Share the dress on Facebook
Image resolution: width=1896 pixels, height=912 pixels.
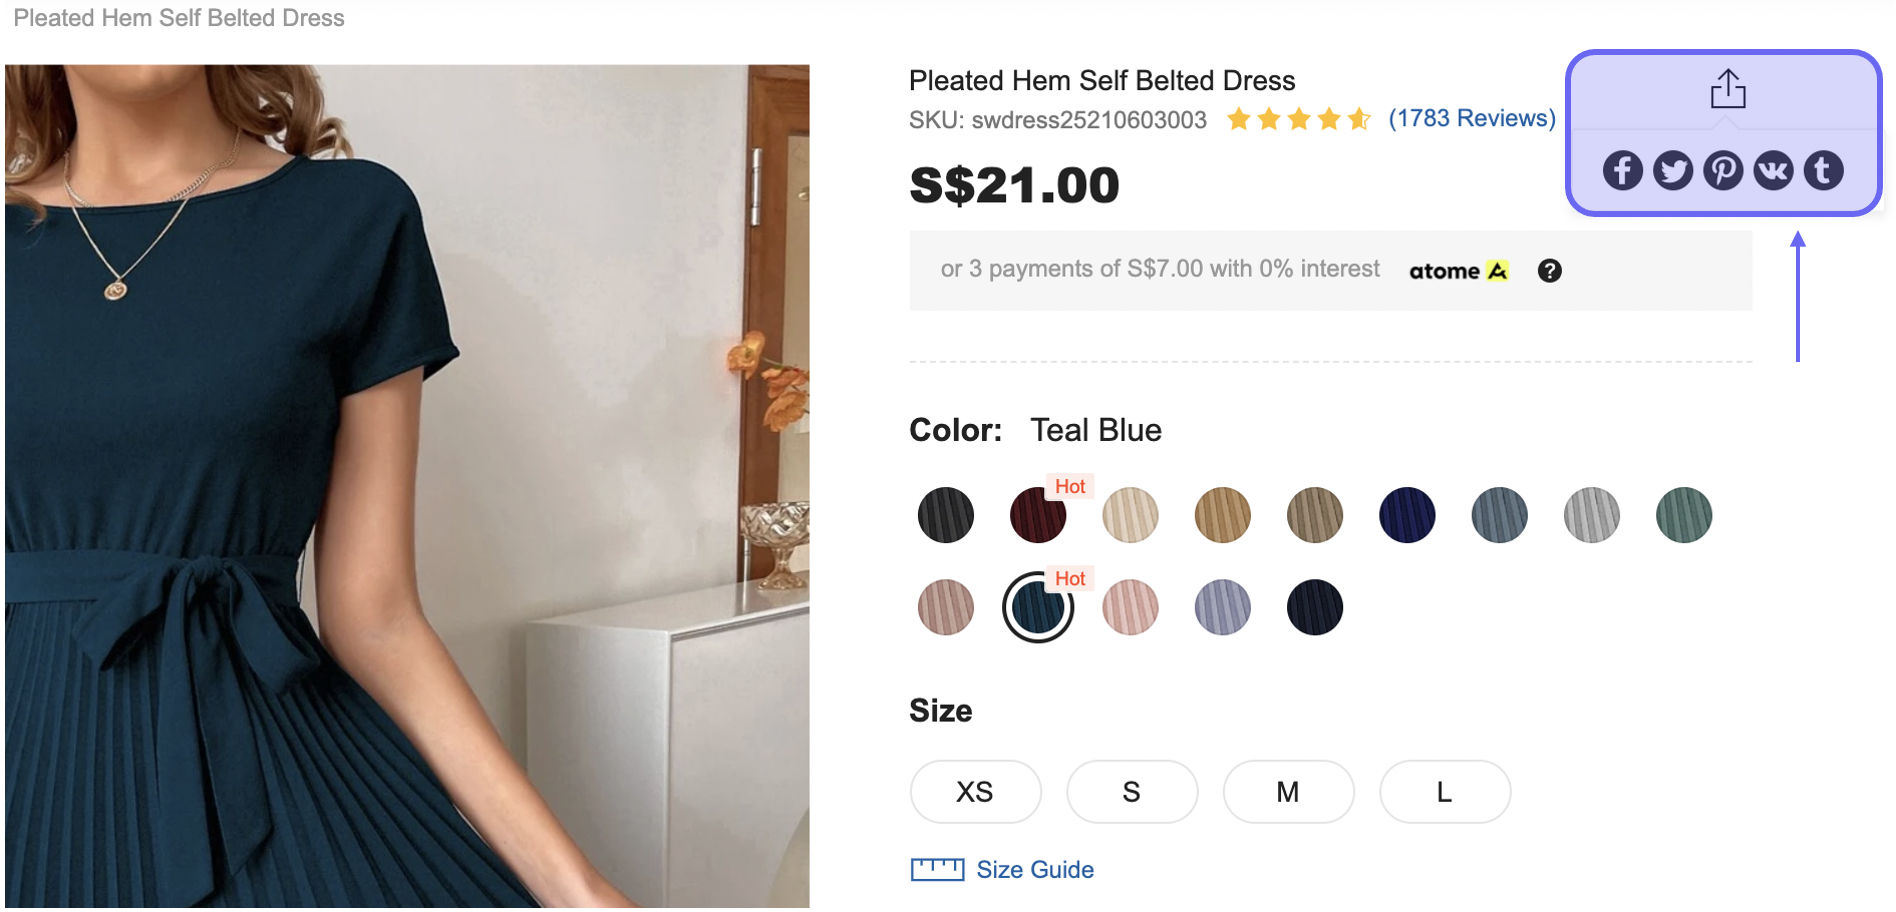tap(1622, 170)
